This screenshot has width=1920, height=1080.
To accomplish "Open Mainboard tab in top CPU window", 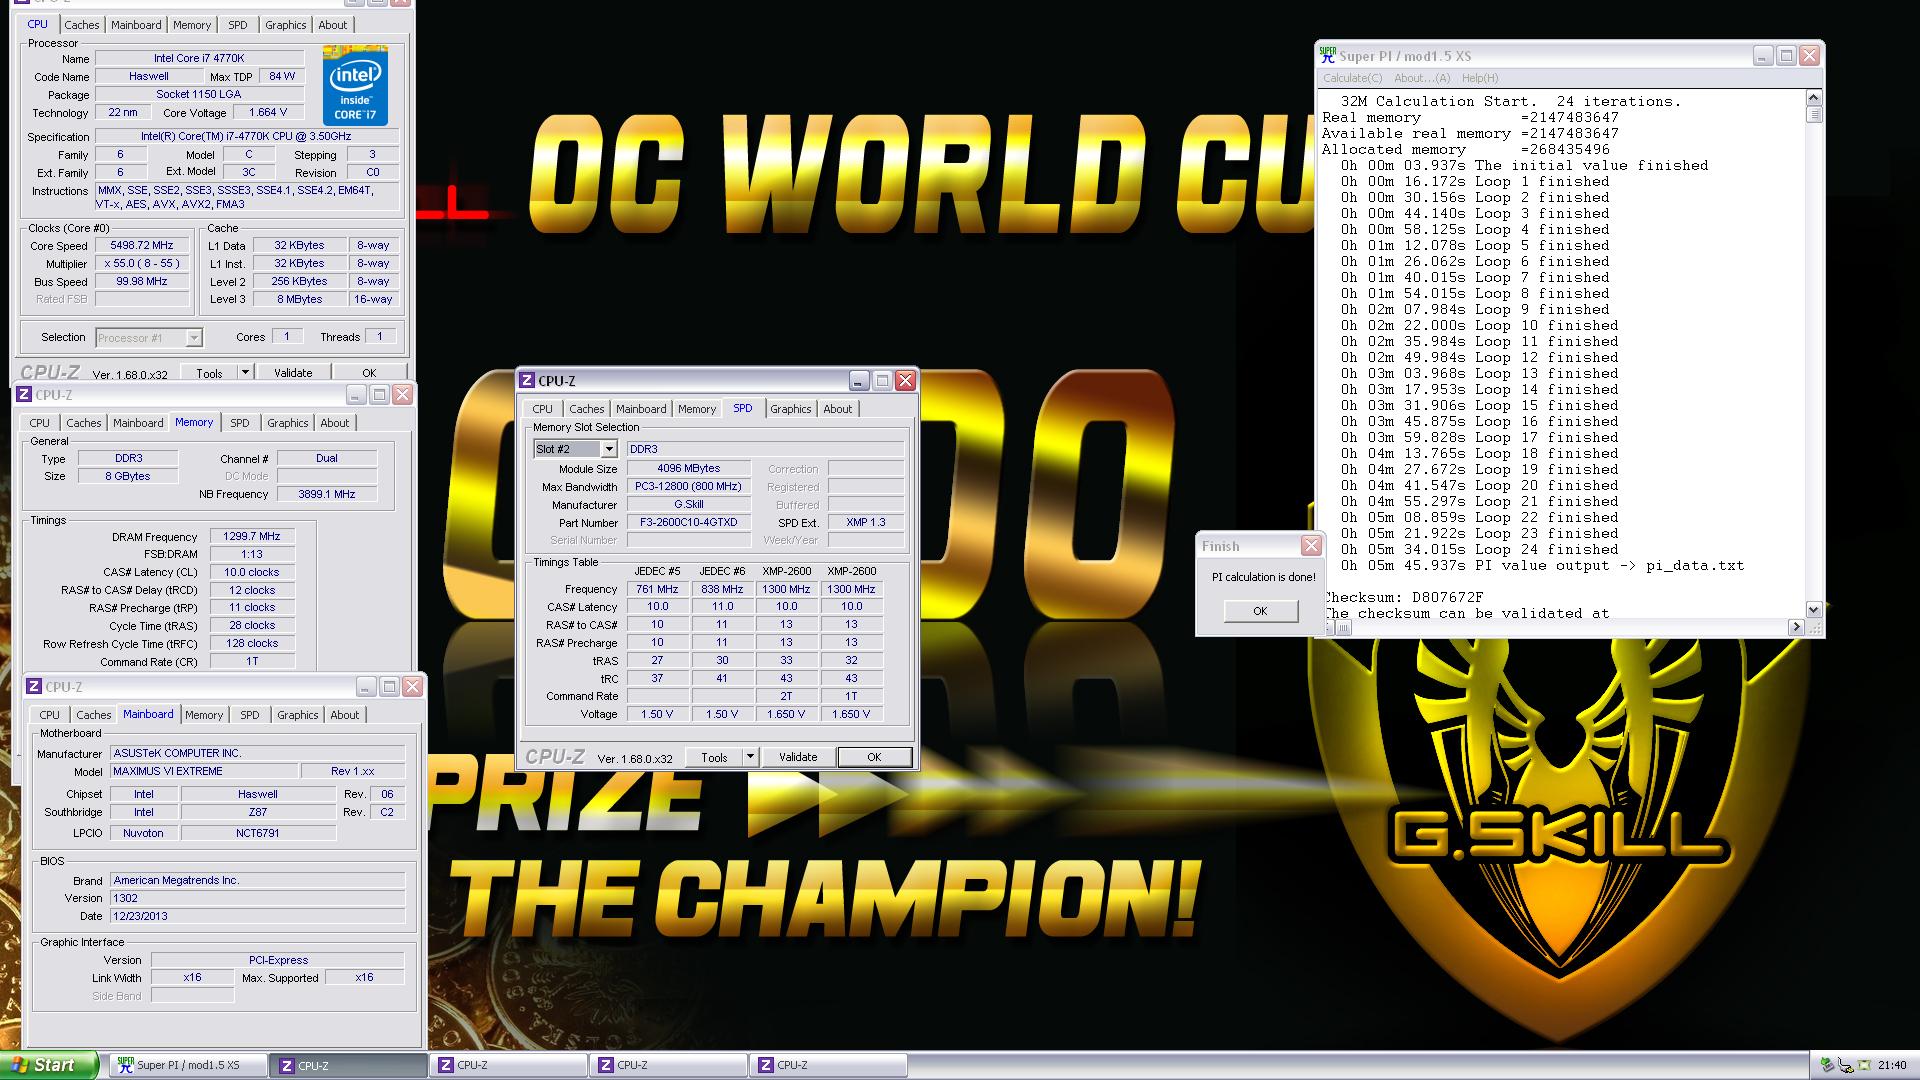I will [x=136, y=25].
